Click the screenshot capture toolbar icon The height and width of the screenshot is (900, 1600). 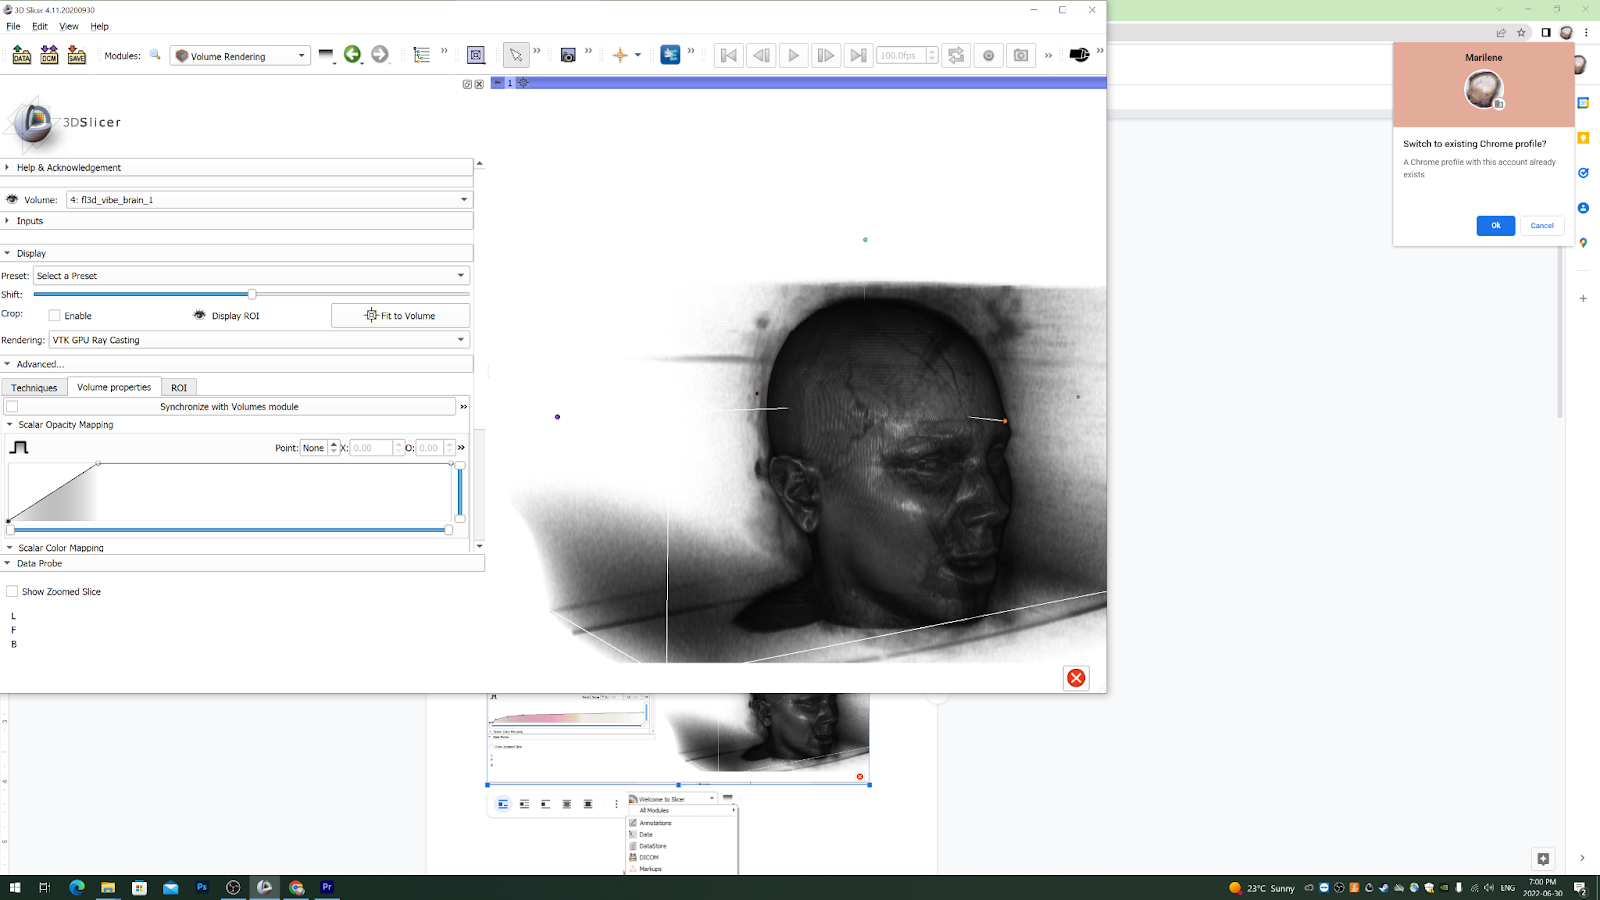568,55
